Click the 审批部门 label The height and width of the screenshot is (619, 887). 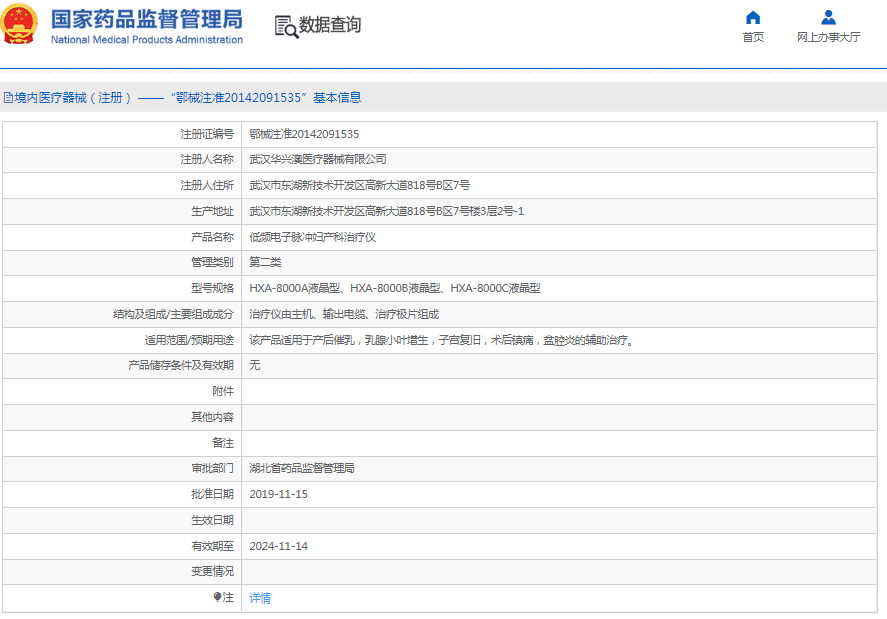point(212,468)
